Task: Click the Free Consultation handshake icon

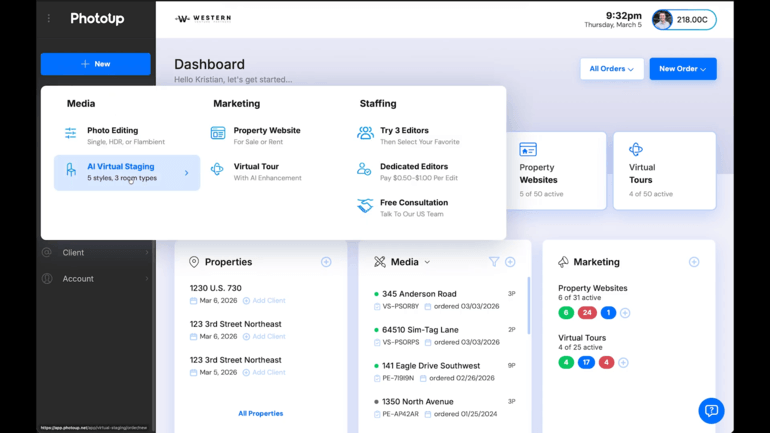Action: click(364, 206)
